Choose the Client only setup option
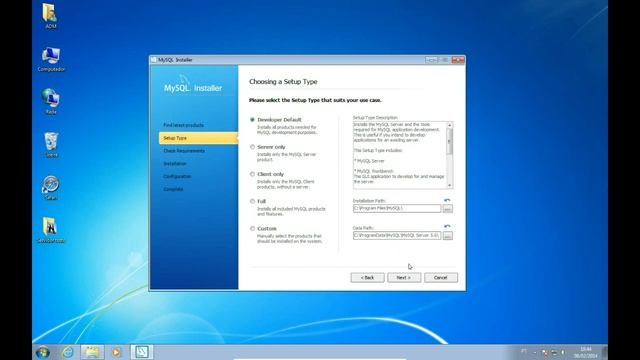 click(252, 174)
